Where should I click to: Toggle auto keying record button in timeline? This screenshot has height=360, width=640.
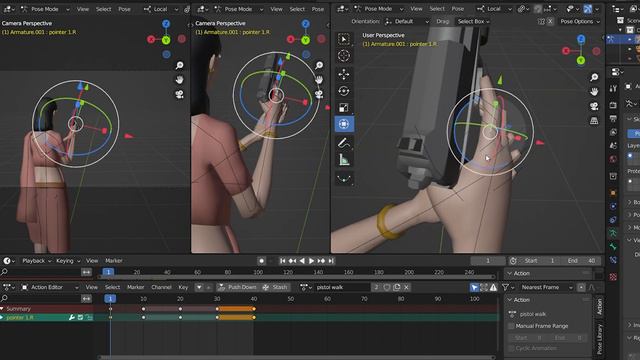point(262,261)
